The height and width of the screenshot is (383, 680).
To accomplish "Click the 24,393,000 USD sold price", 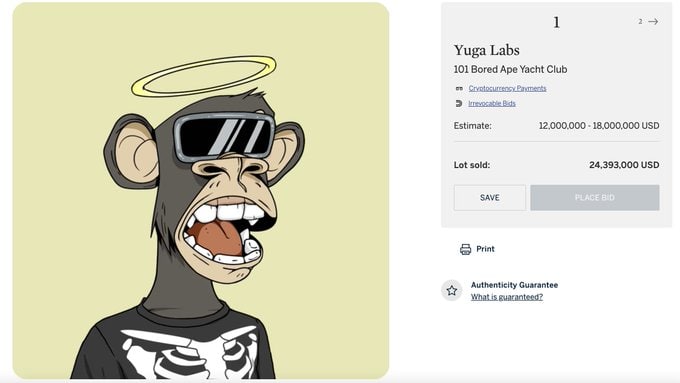I will click(624, 165).
